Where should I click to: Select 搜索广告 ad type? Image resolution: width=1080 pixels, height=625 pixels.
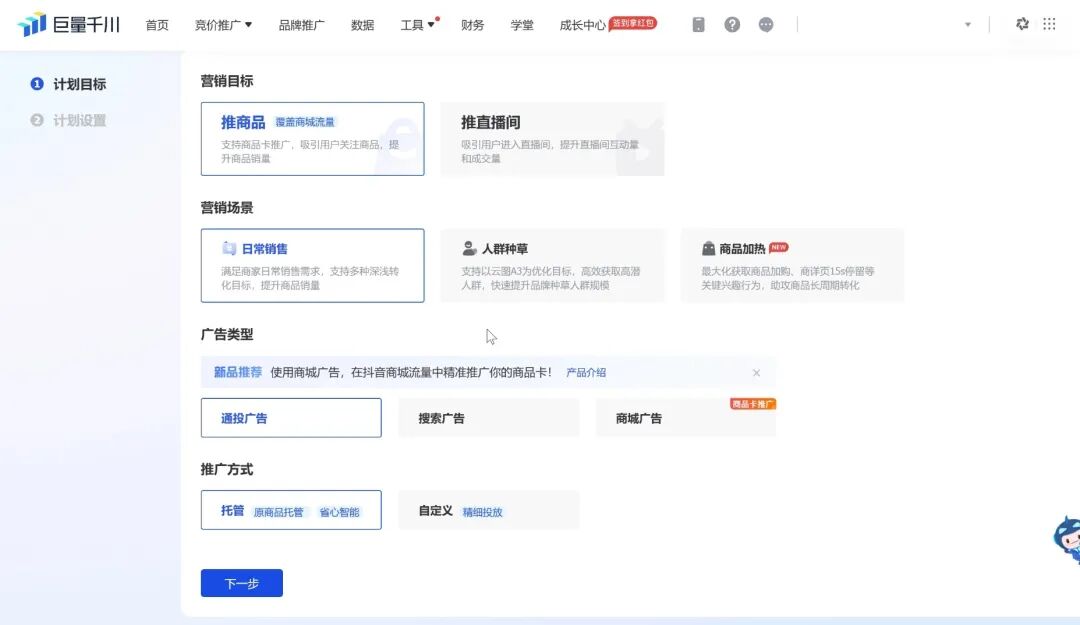click(x=489, y=418)
